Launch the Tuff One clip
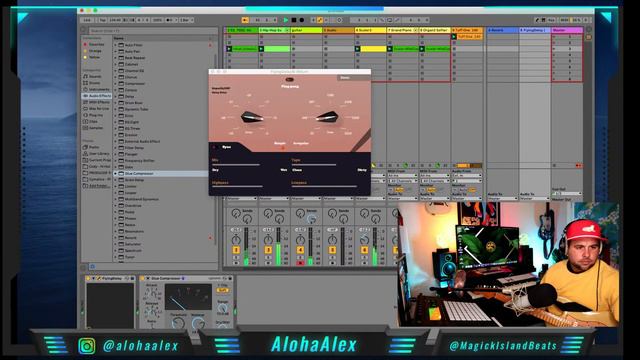The width and height of the screenshot is (640, 360). (454, 37)
